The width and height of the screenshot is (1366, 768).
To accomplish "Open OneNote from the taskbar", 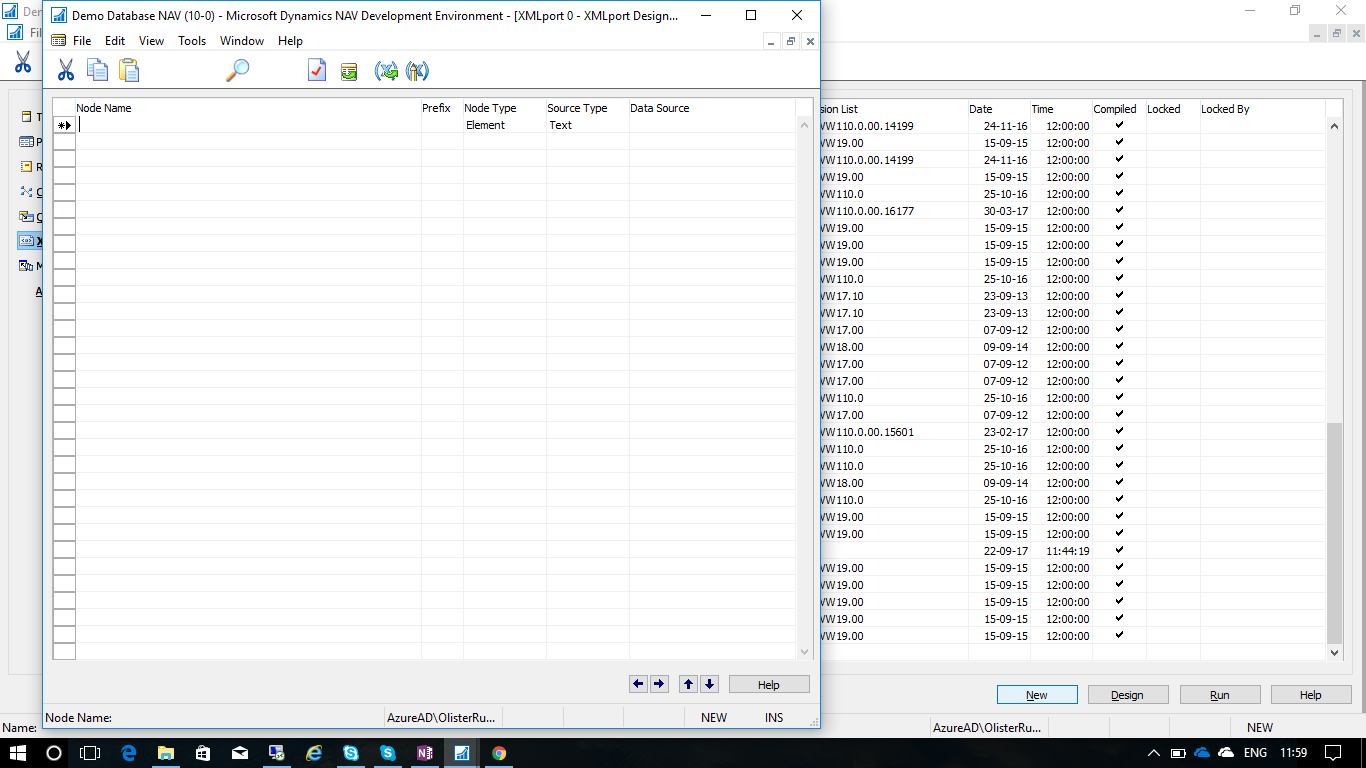I will point(425,753).
